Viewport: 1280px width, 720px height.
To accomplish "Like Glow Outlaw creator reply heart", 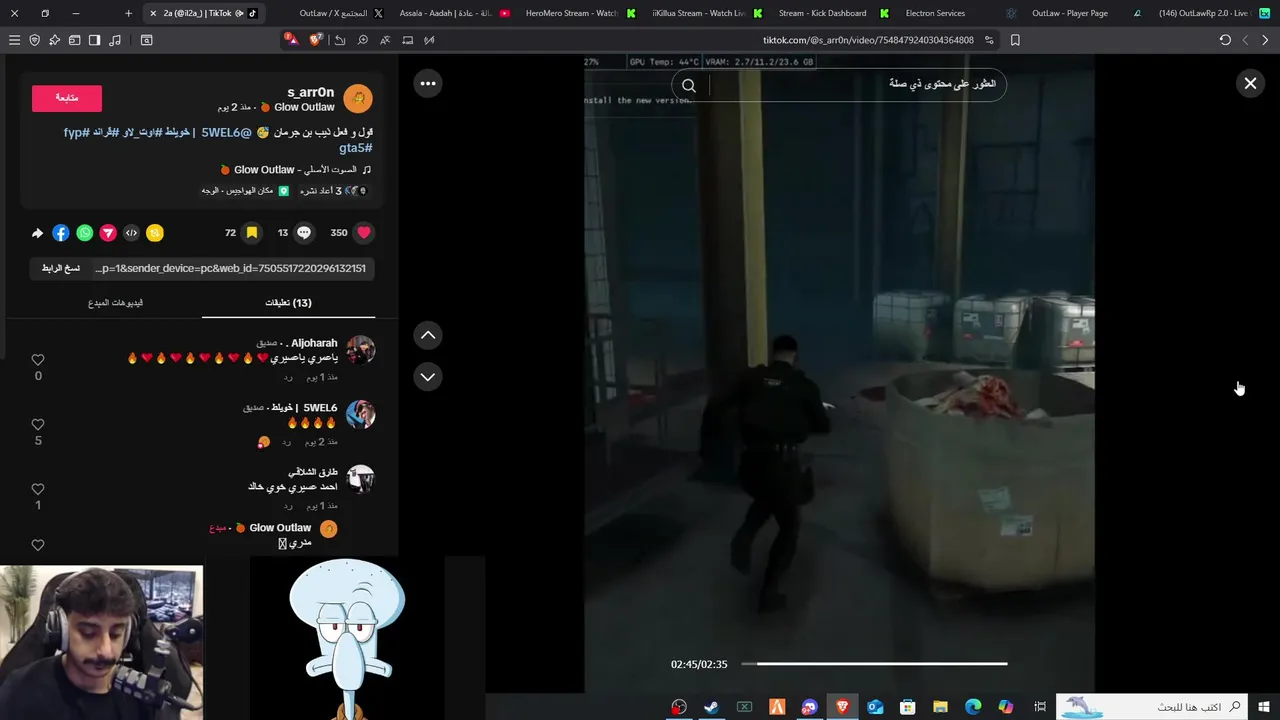I will [38, 546].
